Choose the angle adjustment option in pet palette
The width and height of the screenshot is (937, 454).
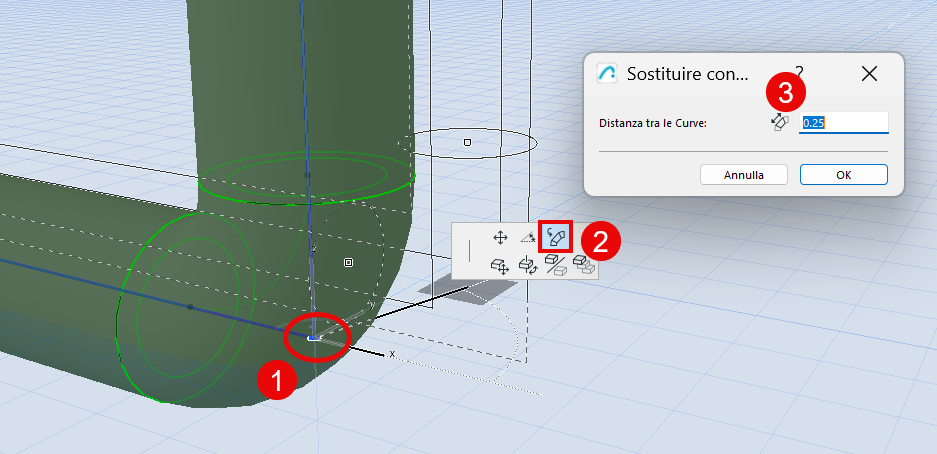(x=528, y=238)
